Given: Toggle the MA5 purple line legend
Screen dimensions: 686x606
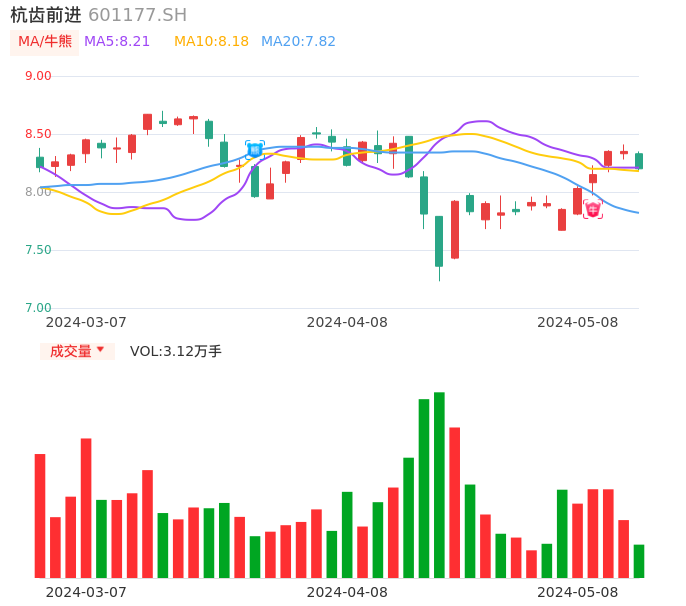Looking at the screenshot, I should click(x=117, y=41).
